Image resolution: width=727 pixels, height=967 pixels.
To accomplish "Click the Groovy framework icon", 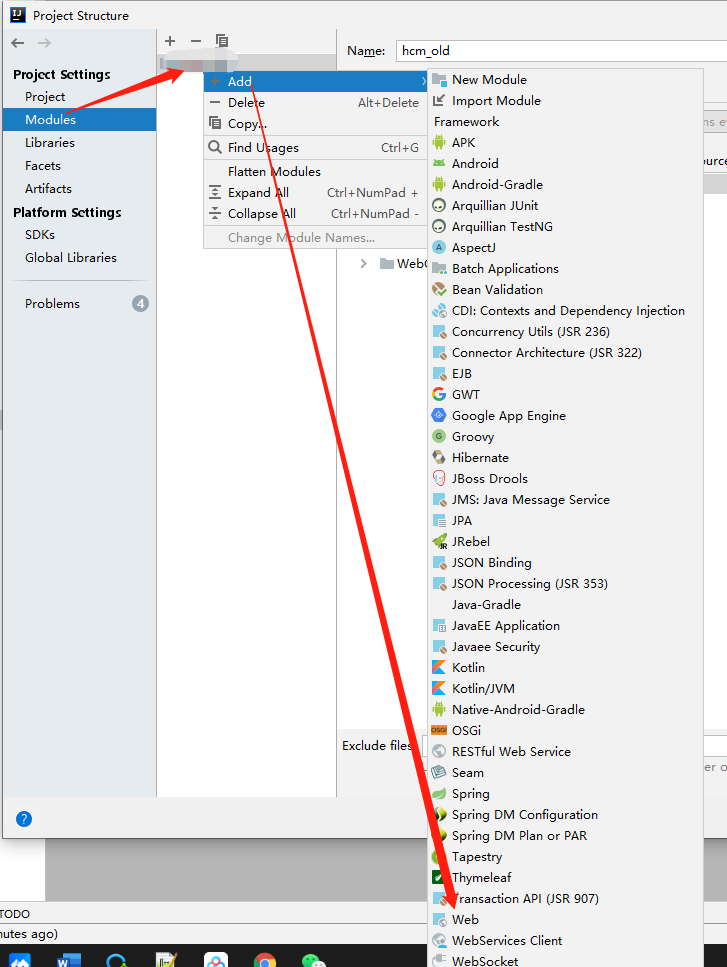I will click(439, 436).
